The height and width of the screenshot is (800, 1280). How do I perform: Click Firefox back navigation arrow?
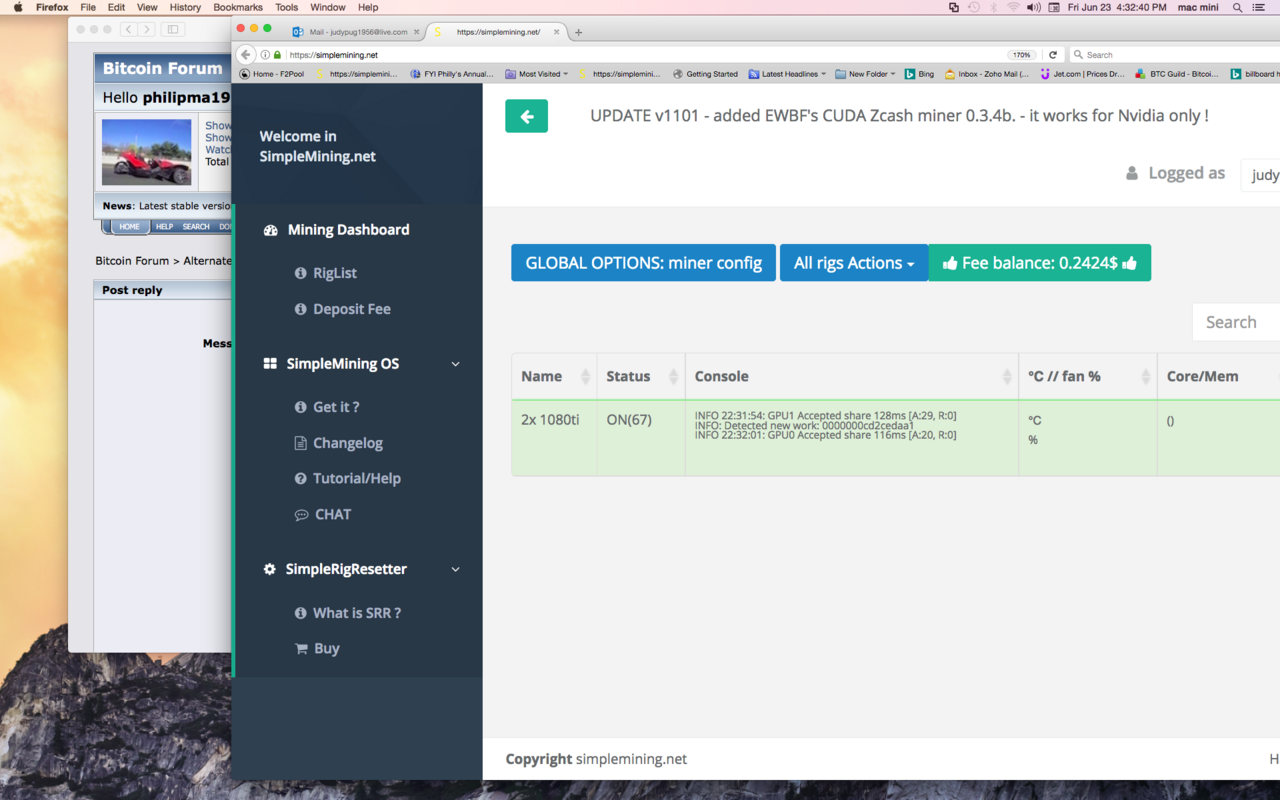[246, 55]
